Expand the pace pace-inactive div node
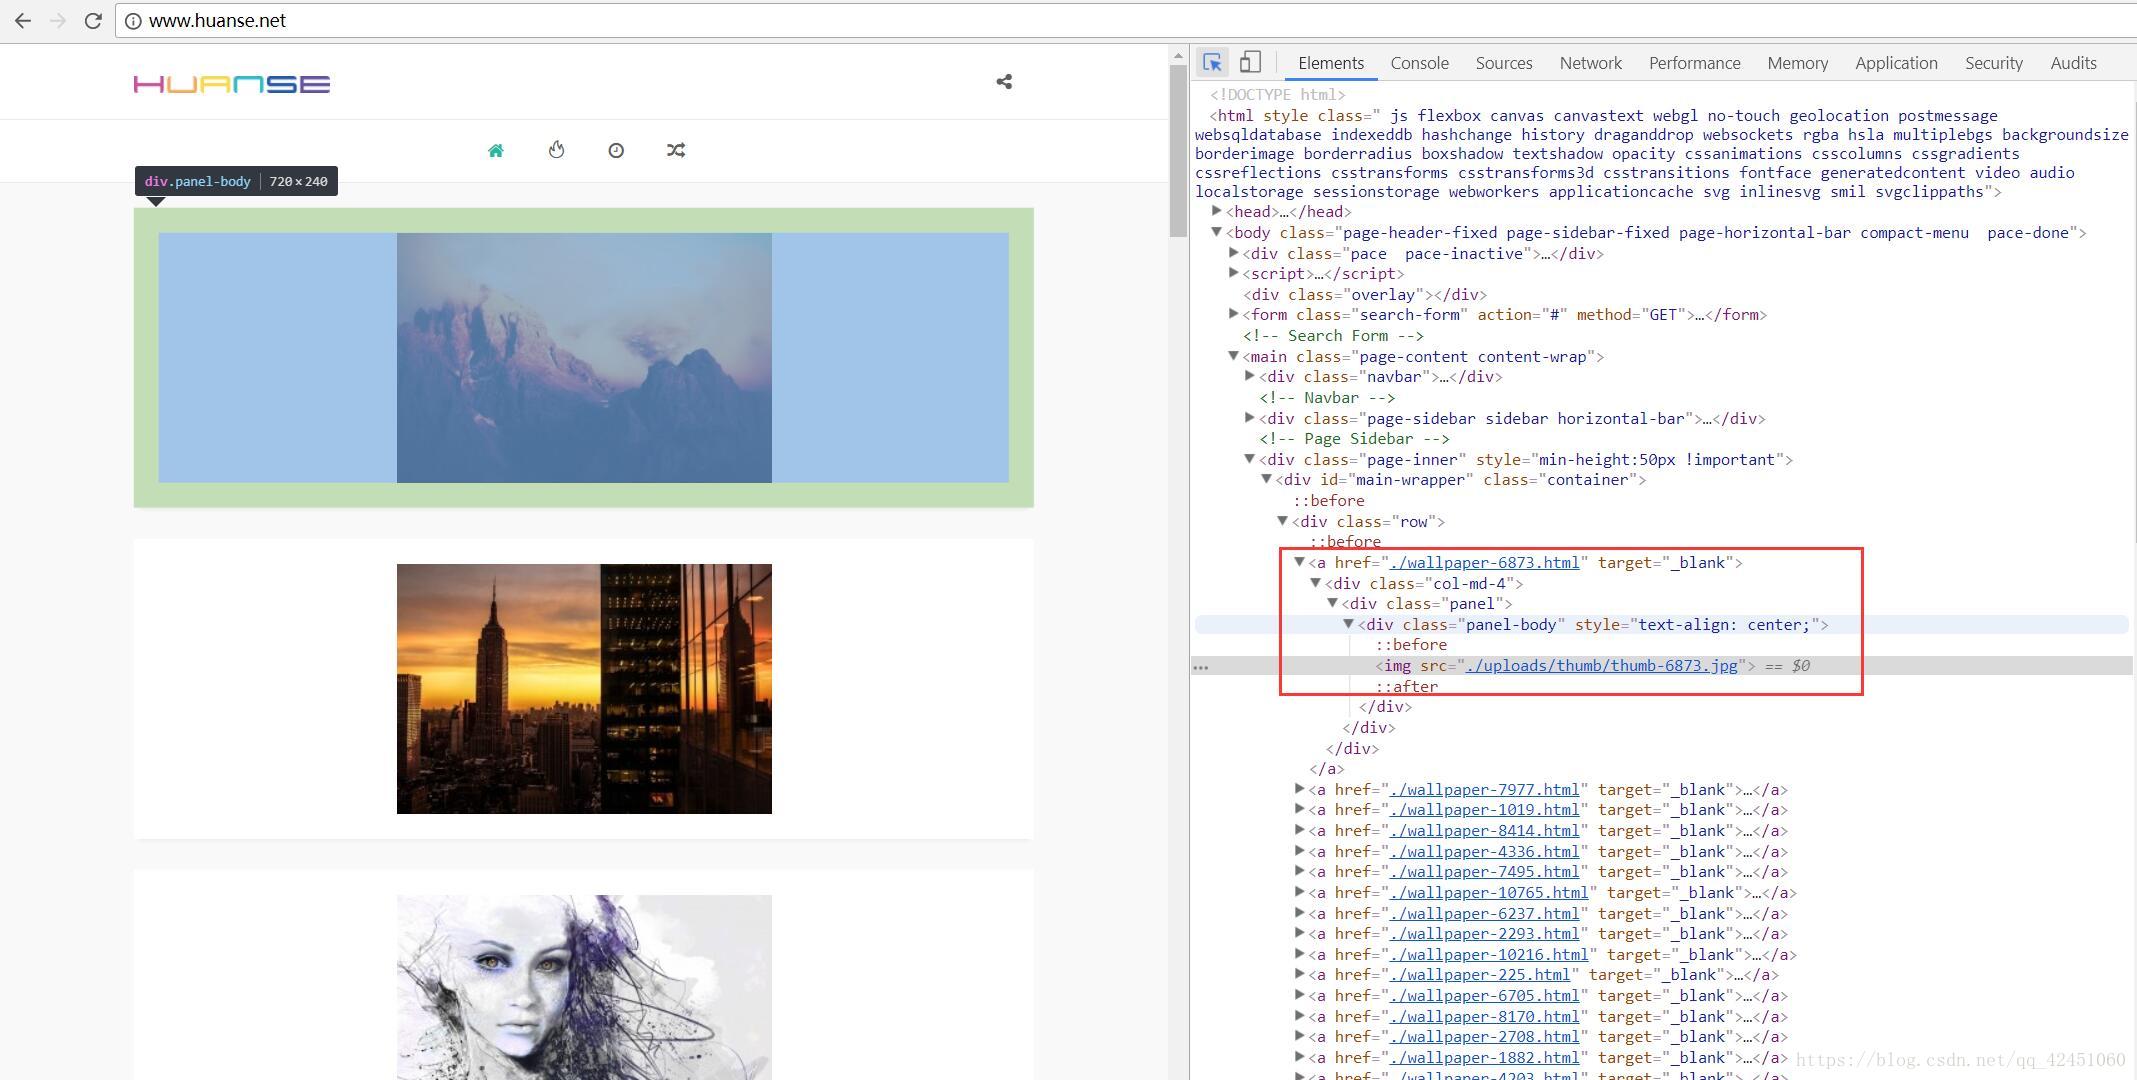This screenshot has height=1080, width=2137. [x=1234, y=253]
